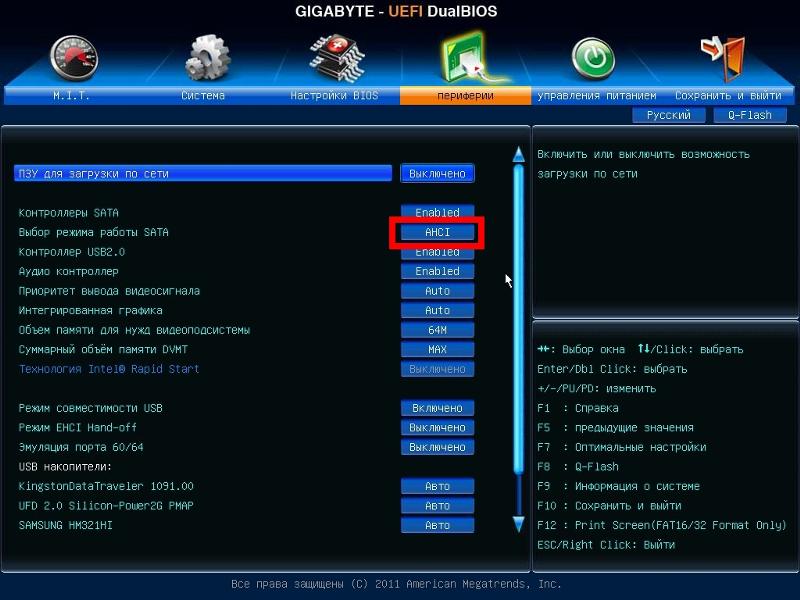800x600 pixels.
Task: Click the American Megatrends copyright line
Action: pos(396,584)
